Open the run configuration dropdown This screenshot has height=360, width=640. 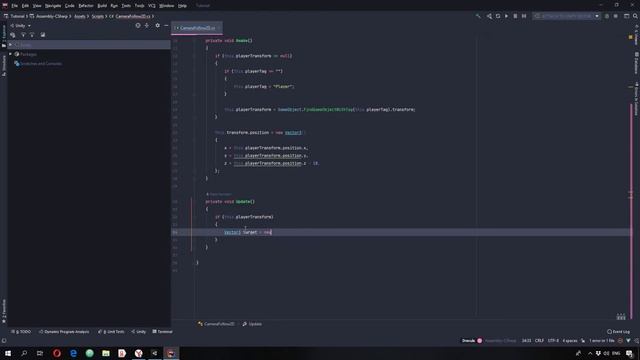566,16
